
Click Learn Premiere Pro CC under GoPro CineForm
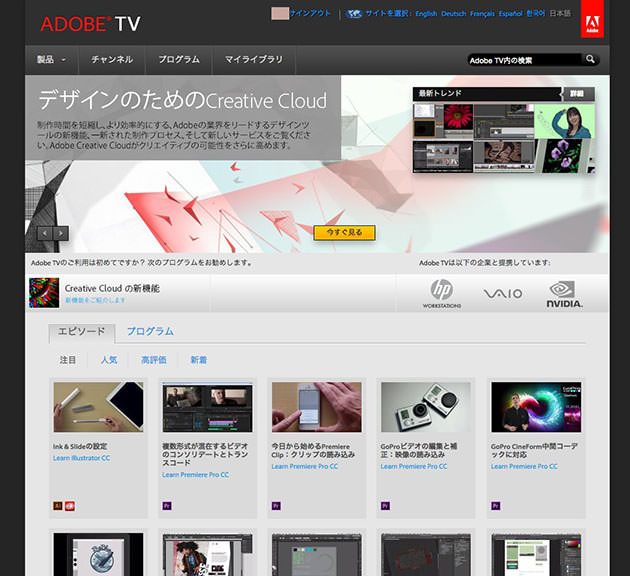[x=524, y=466]
